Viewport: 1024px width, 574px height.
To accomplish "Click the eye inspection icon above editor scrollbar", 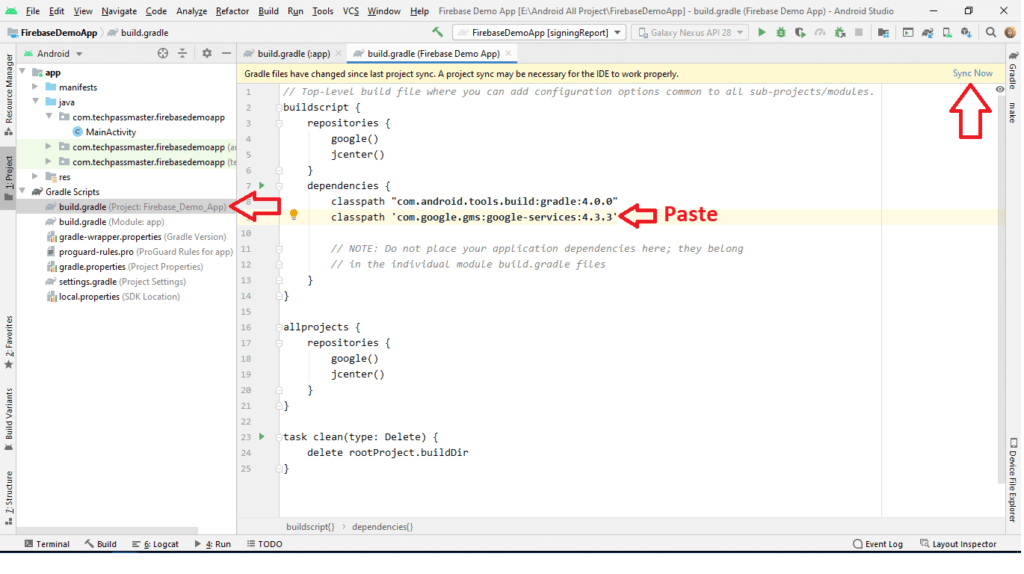I will (x=999, y=89).
